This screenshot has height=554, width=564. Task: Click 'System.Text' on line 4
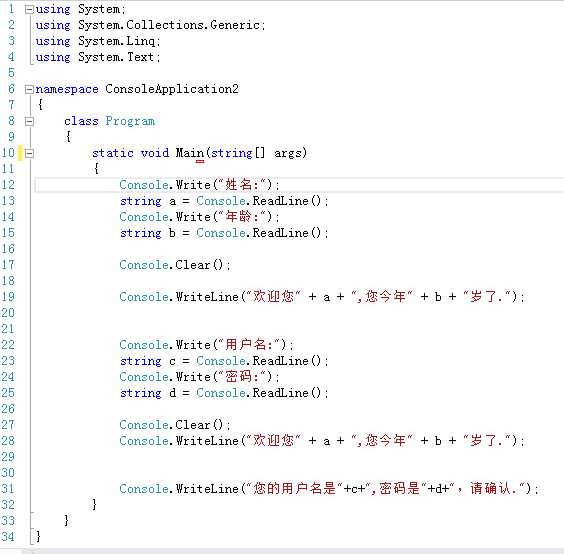(x=116, y=57)
